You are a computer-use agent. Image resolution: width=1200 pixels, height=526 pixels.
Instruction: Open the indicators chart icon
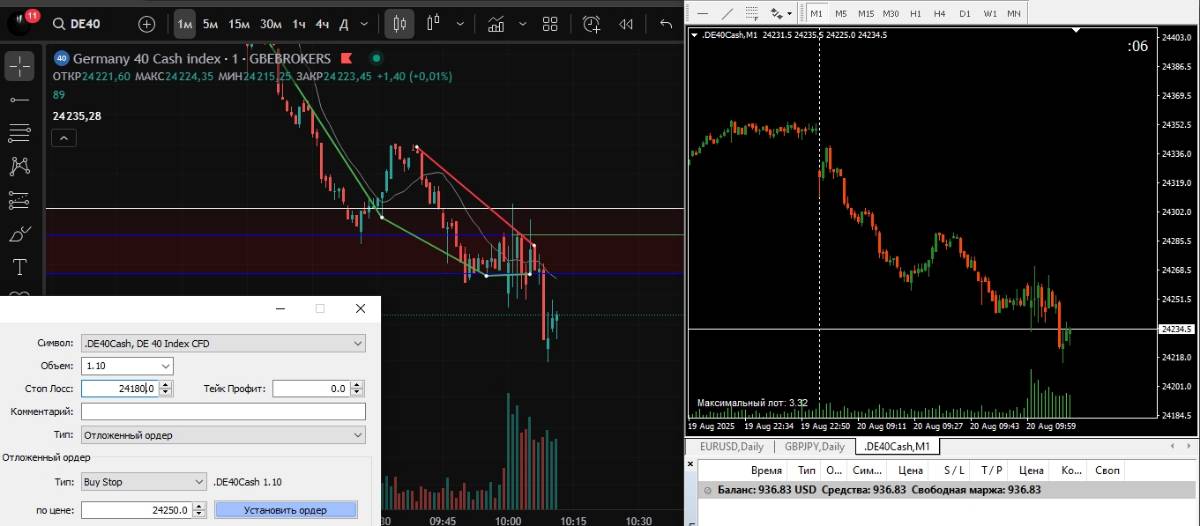coord(495,24)
